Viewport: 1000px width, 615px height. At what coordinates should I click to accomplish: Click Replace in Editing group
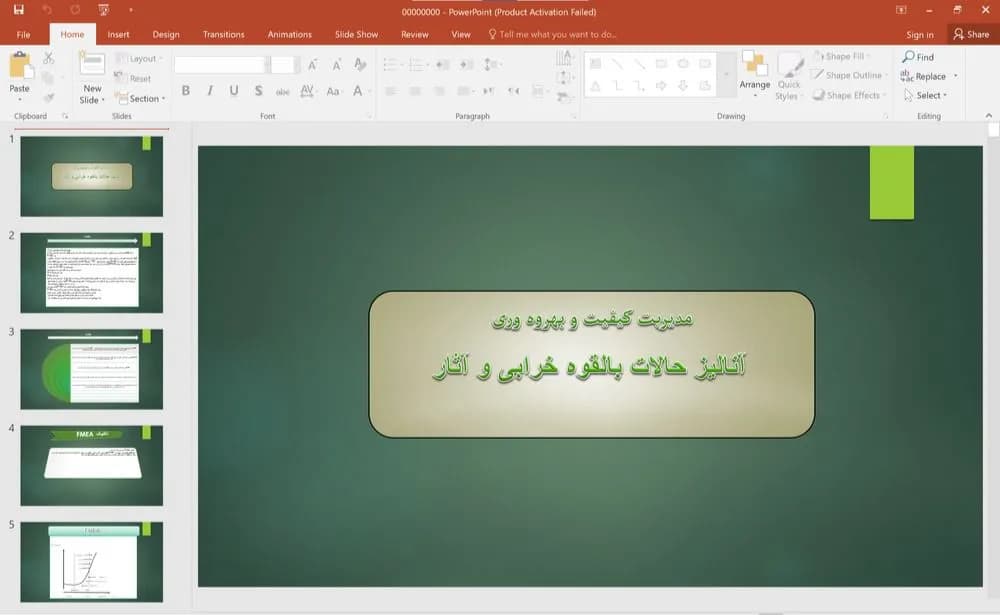click(923, 76)
